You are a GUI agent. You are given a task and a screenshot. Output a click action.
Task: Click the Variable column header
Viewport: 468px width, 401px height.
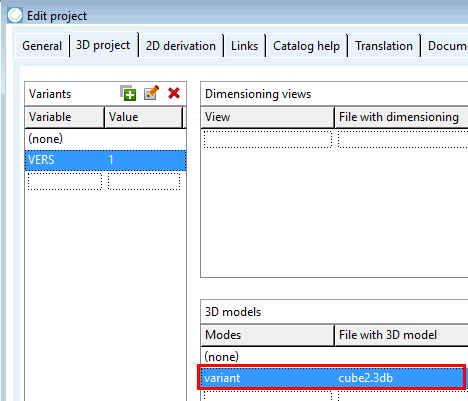click(x=65, y=117)
